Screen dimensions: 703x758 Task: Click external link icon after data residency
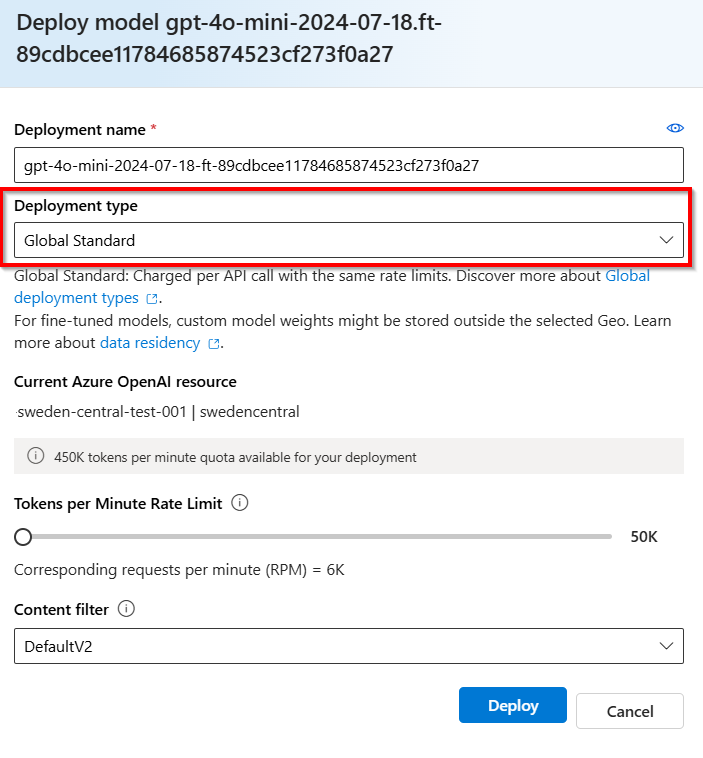point(214,344)
